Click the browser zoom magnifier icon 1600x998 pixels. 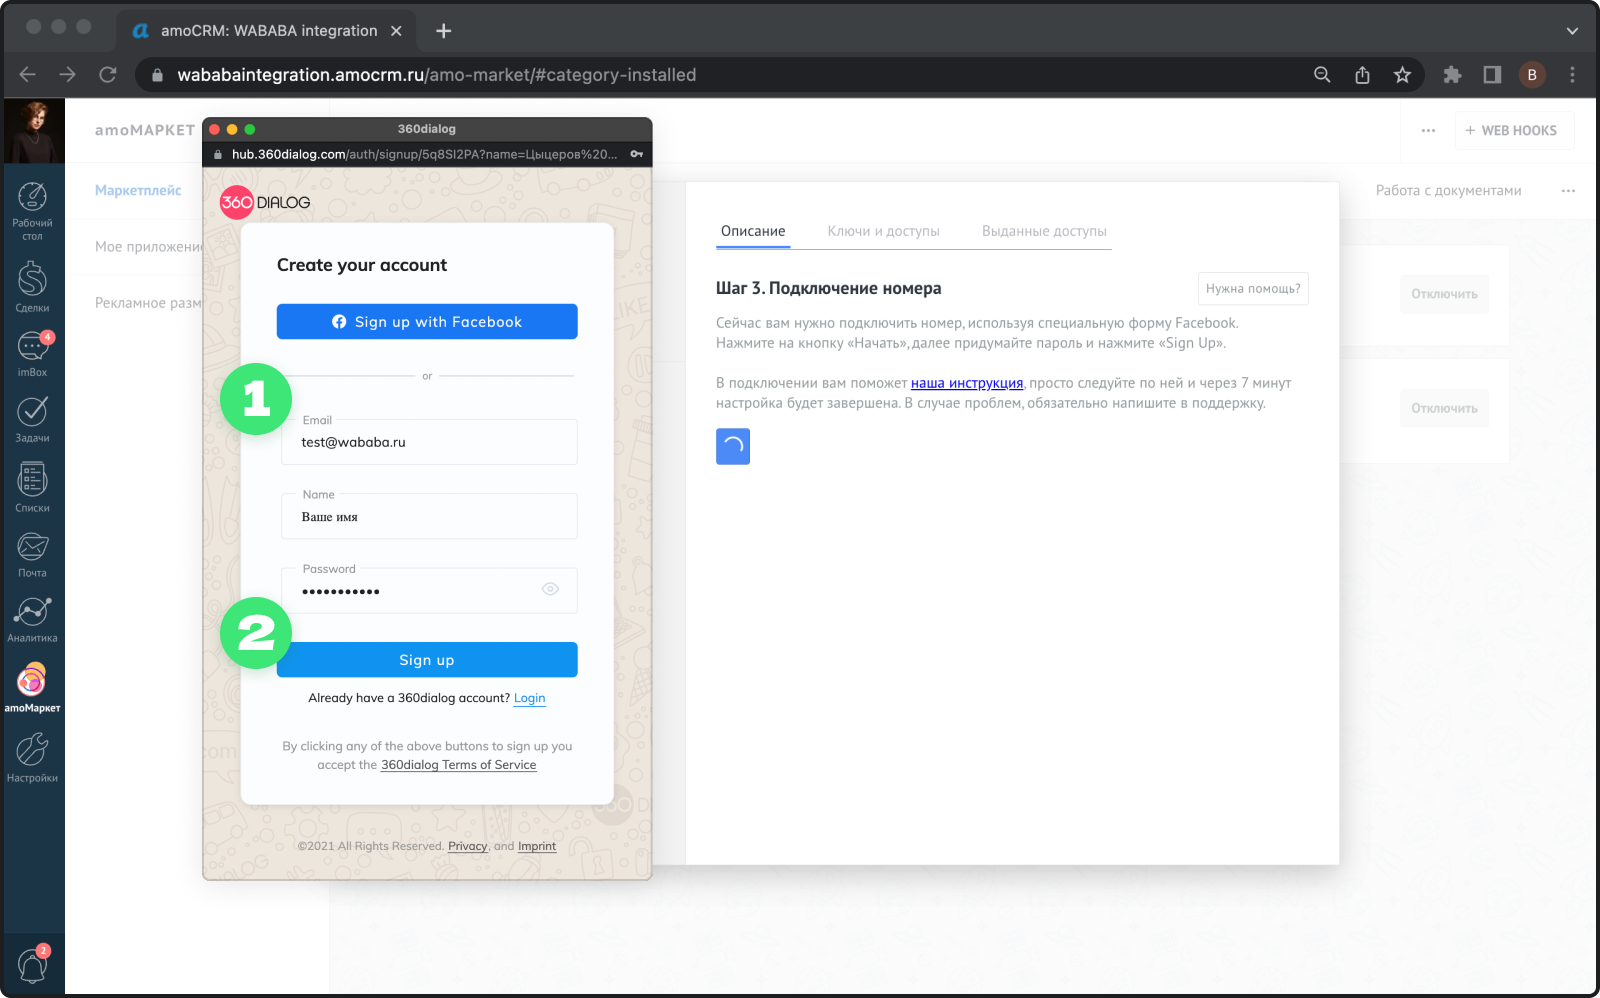pos(1322,75)
